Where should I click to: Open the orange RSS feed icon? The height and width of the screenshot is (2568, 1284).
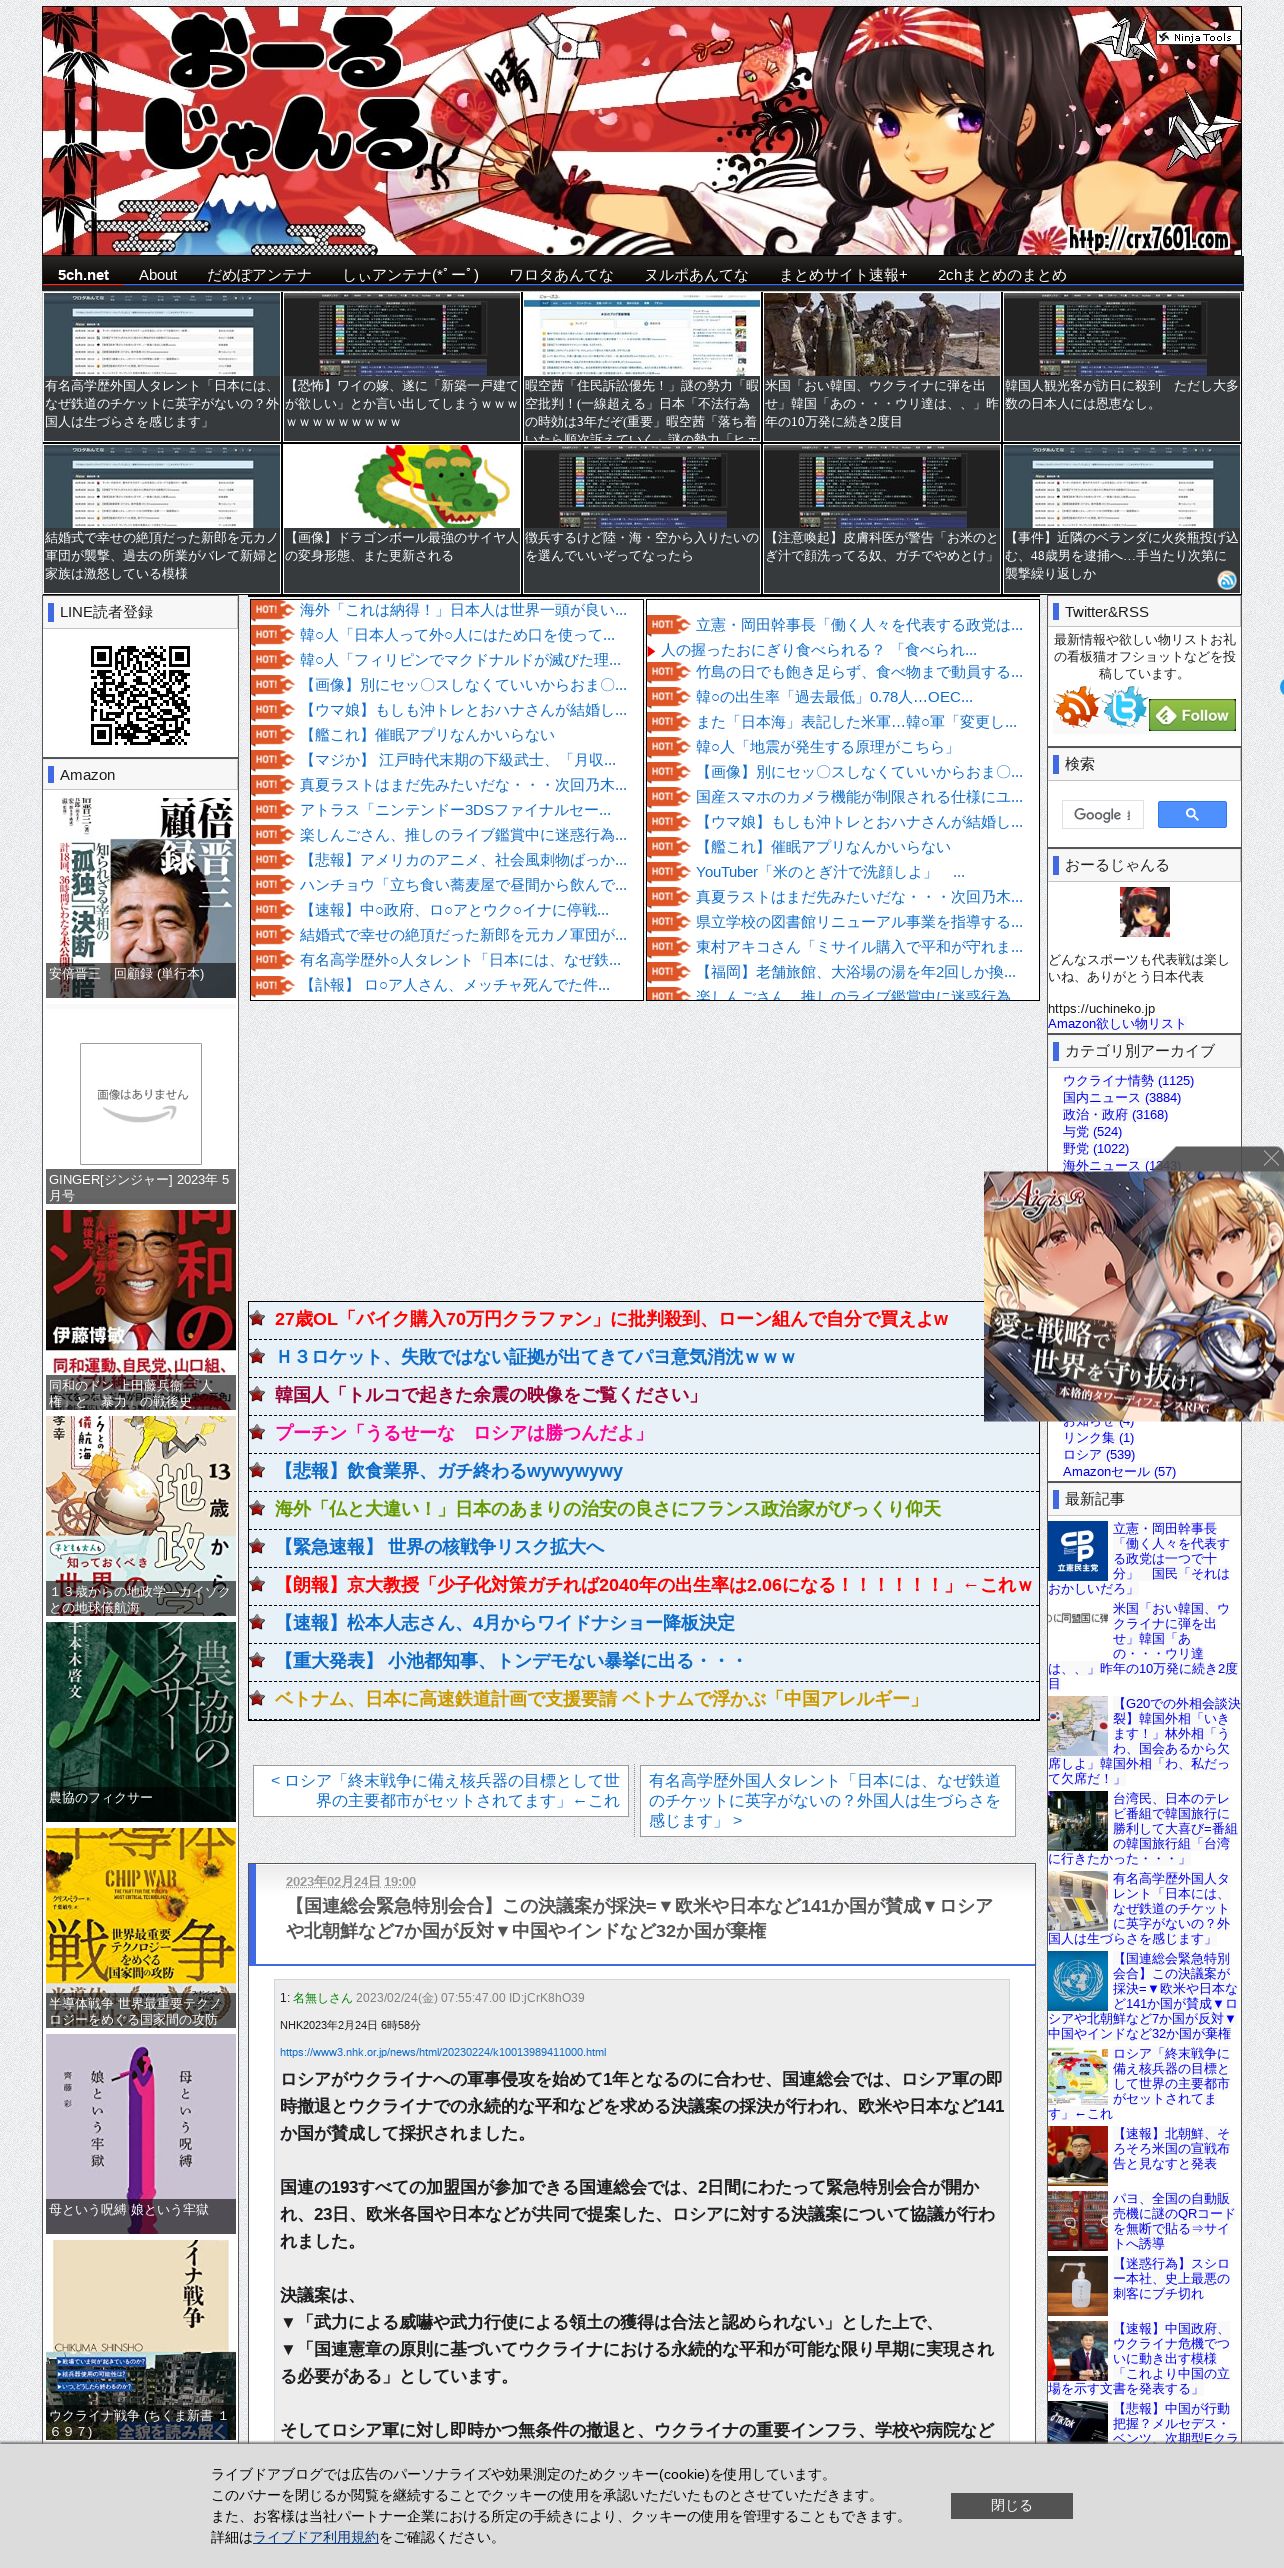(1076, 708)
